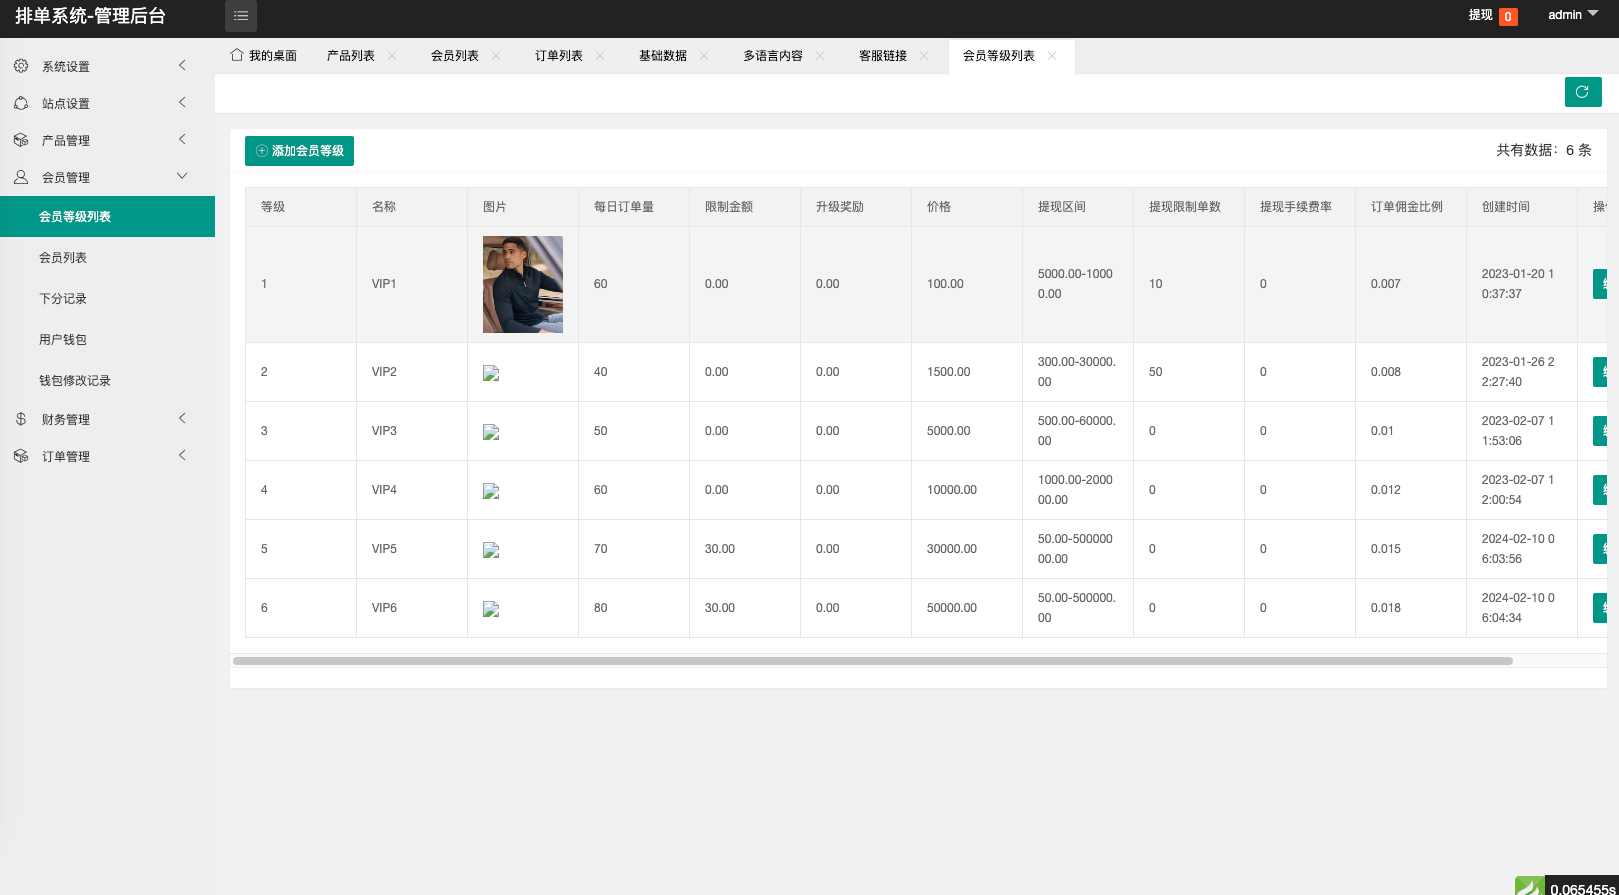Click the 财务管理 dollar icon
The height and width of the screenshot is (895, 1619).
21,419
